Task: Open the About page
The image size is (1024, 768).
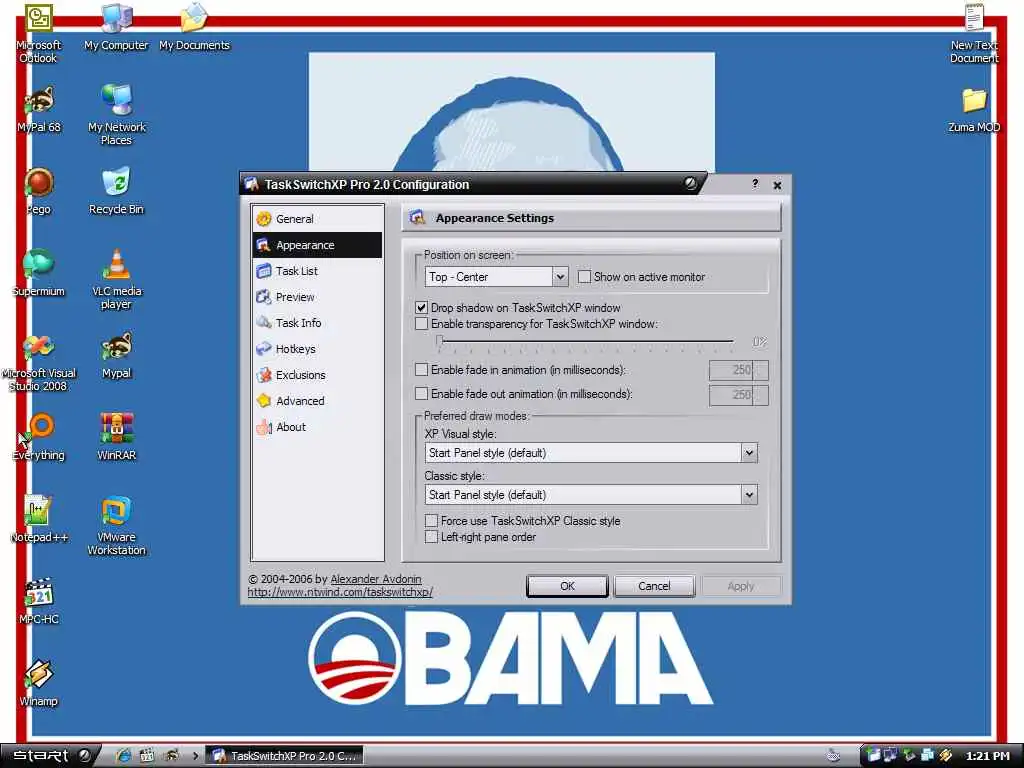Action: pos(317,427)
